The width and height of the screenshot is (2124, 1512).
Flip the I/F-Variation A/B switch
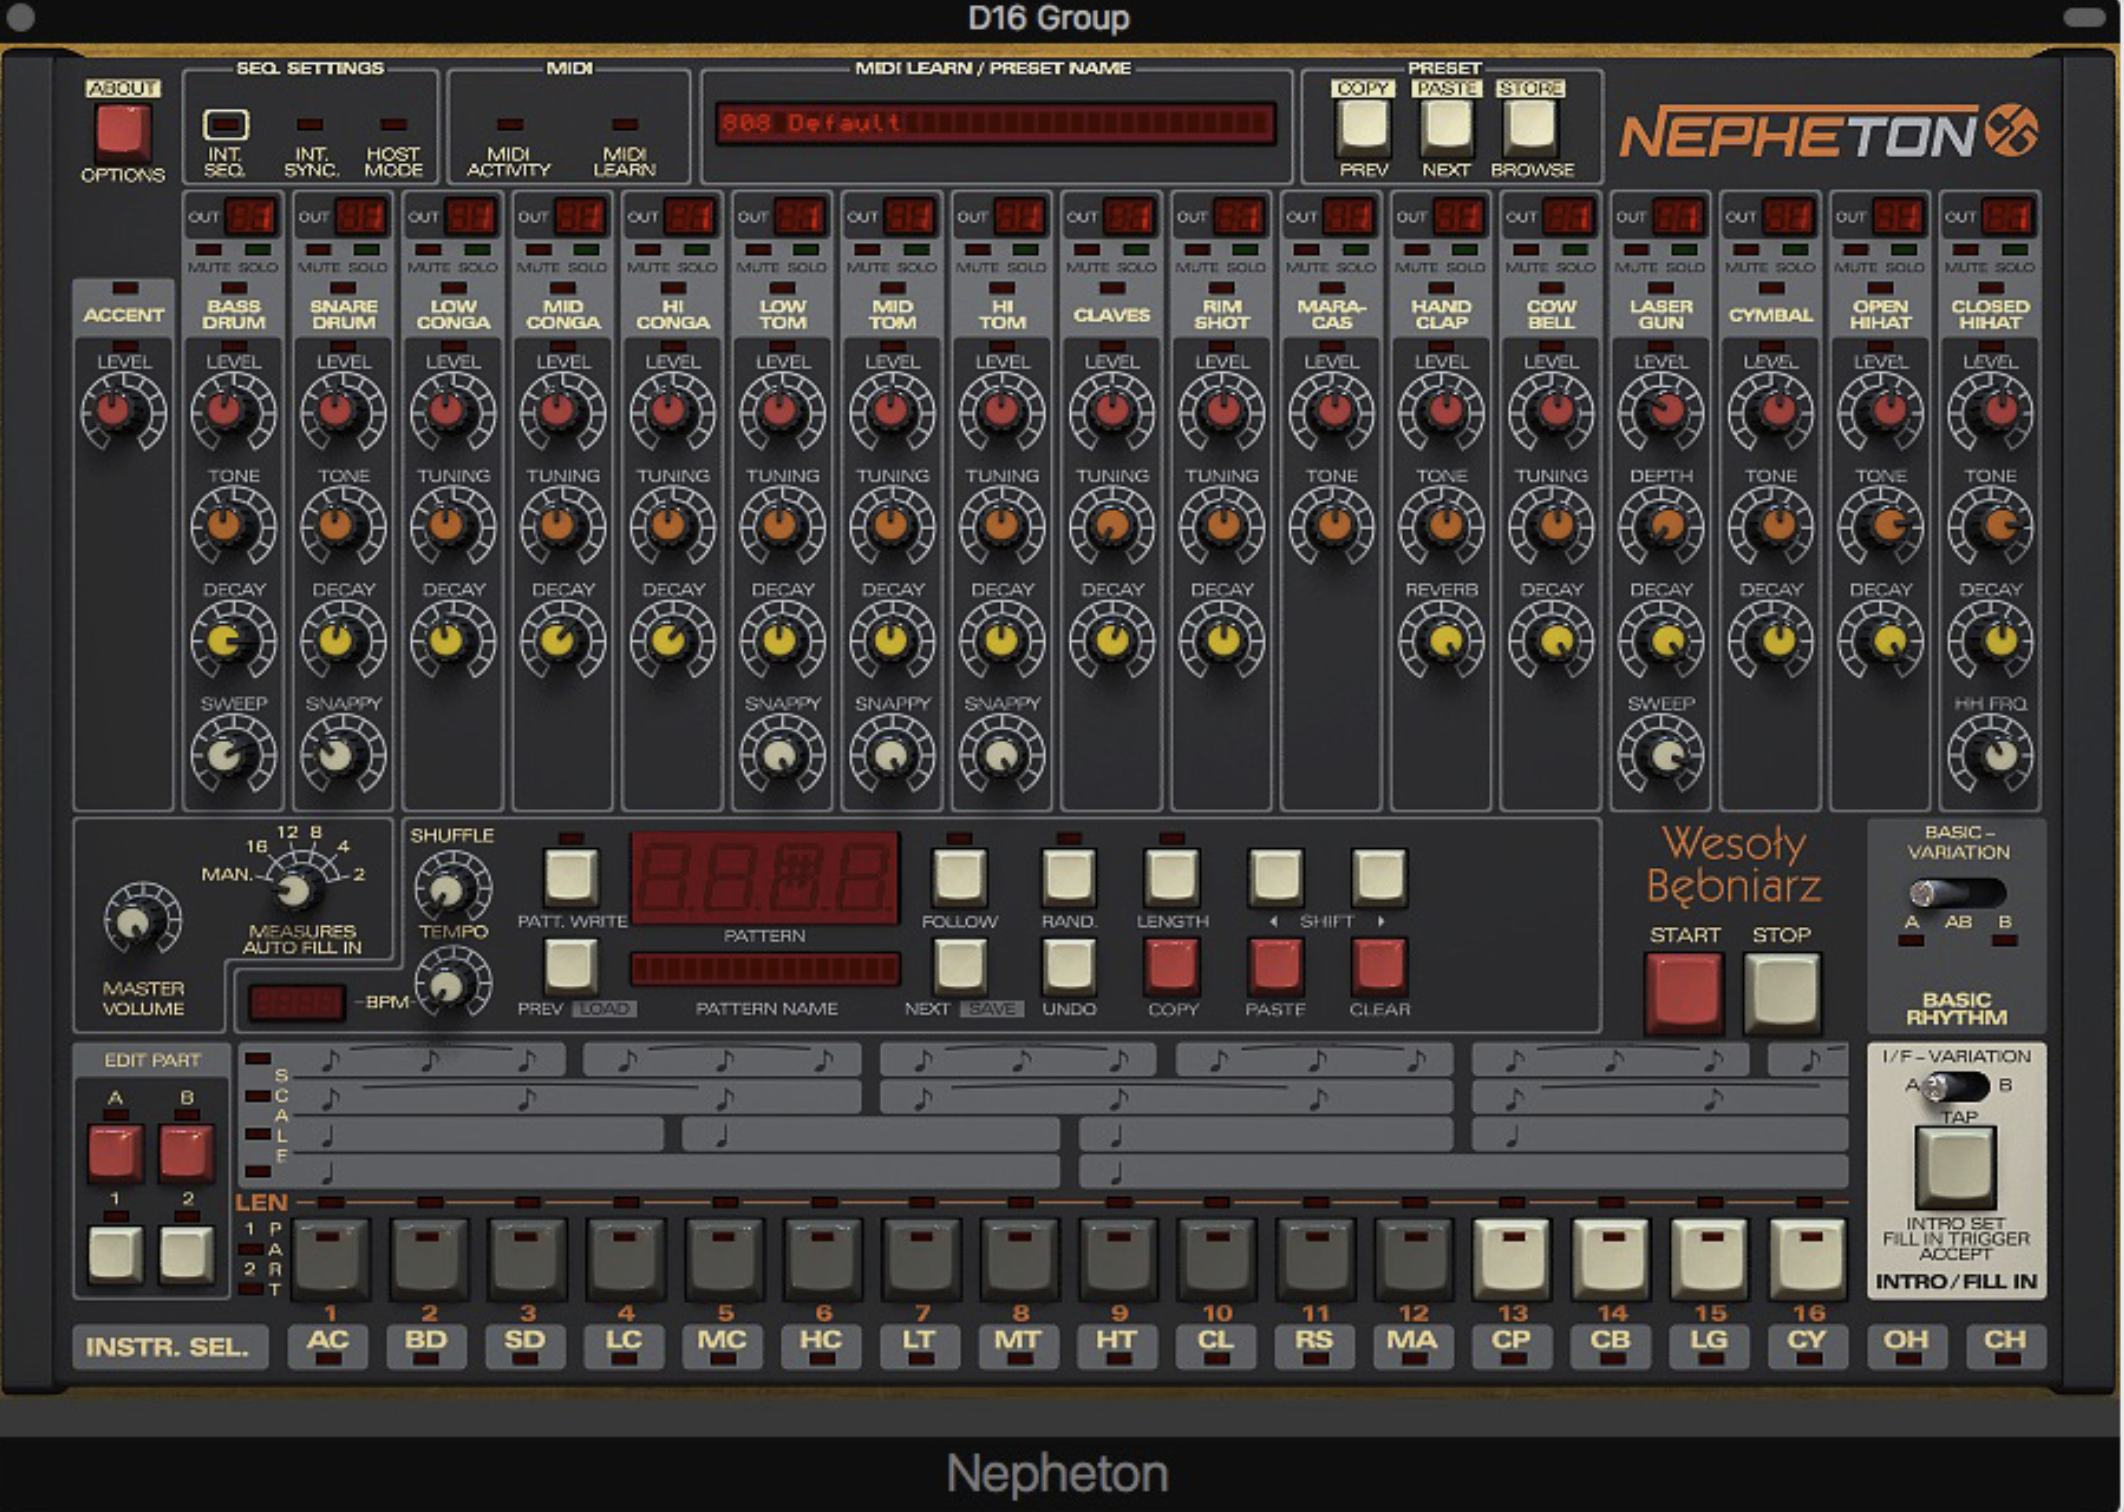point(1955,1086)
